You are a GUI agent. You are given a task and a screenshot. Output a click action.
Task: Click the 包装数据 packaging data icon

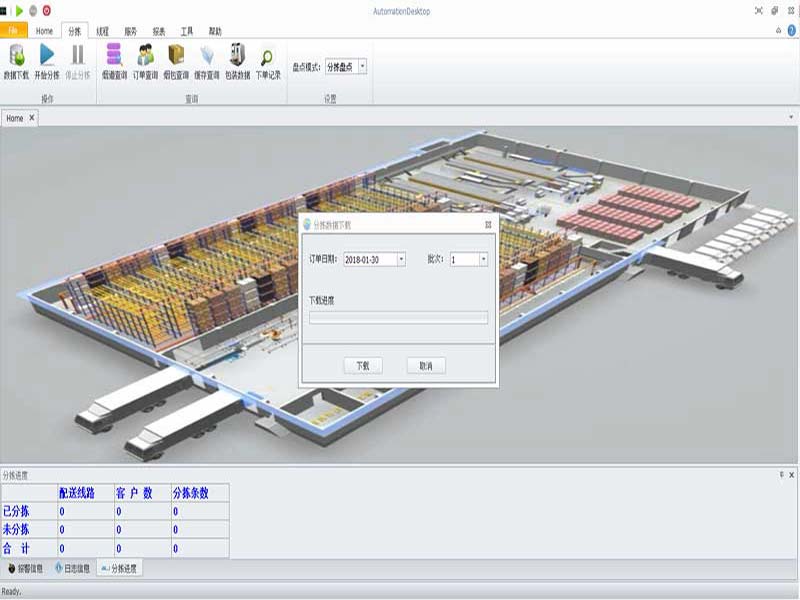[x=237, y=59]
